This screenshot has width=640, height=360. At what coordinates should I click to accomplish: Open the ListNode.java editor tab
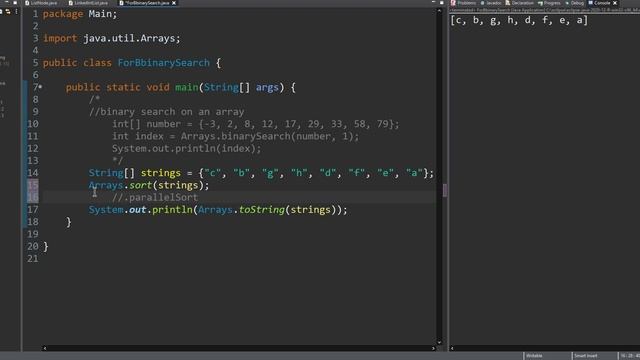(41, 3)
